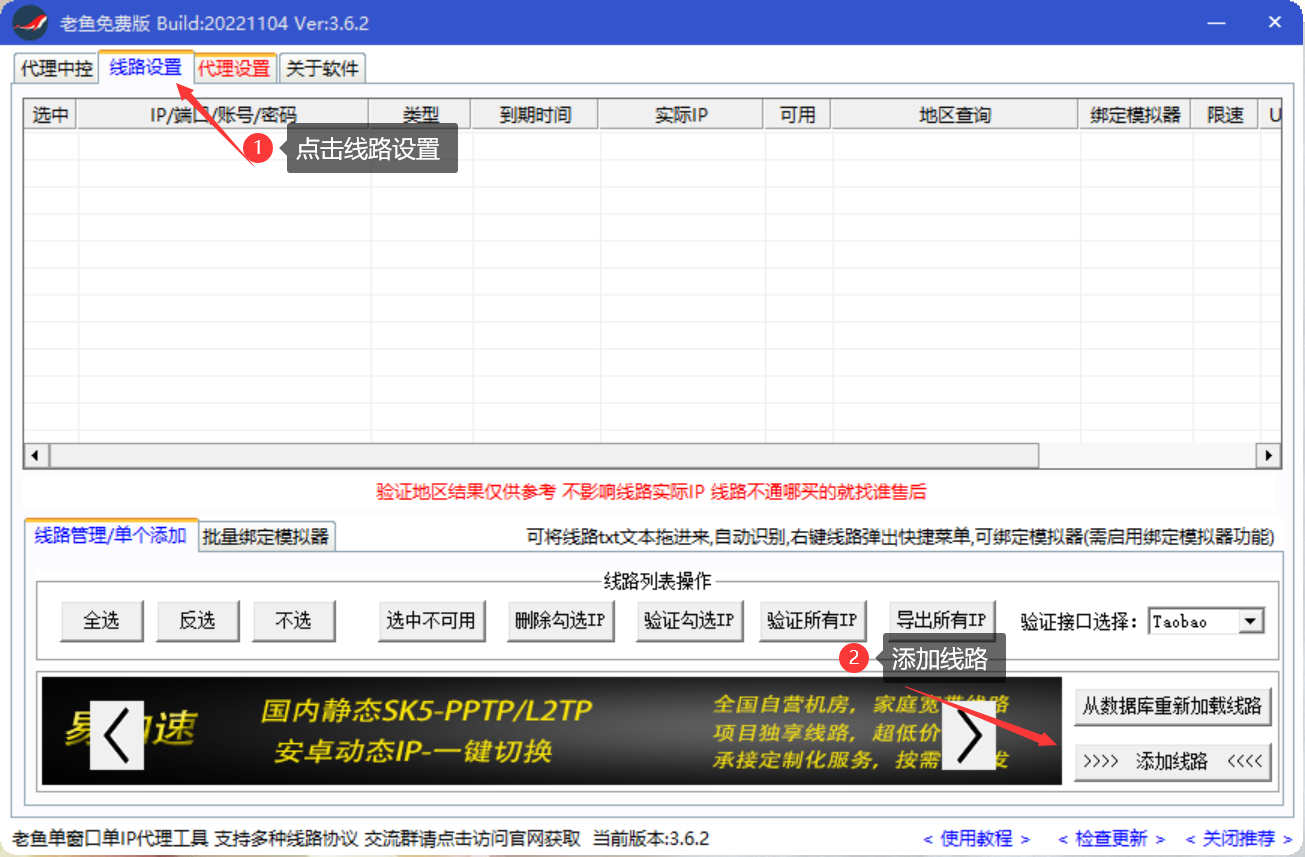
Task: Click the banner's right arrow
Action: point(968,735)
